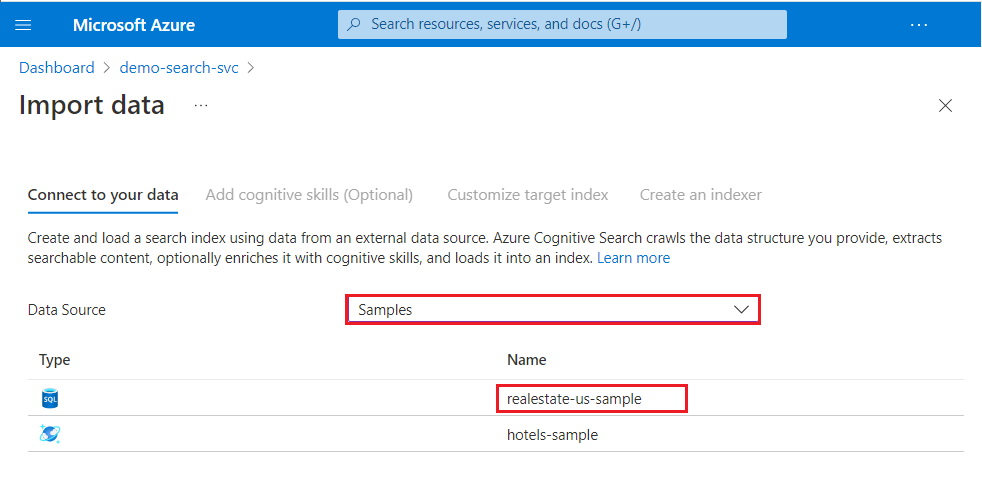The image size is (982, 479).
Task: Click the search magnifier icon
Action: coord(354,24)
